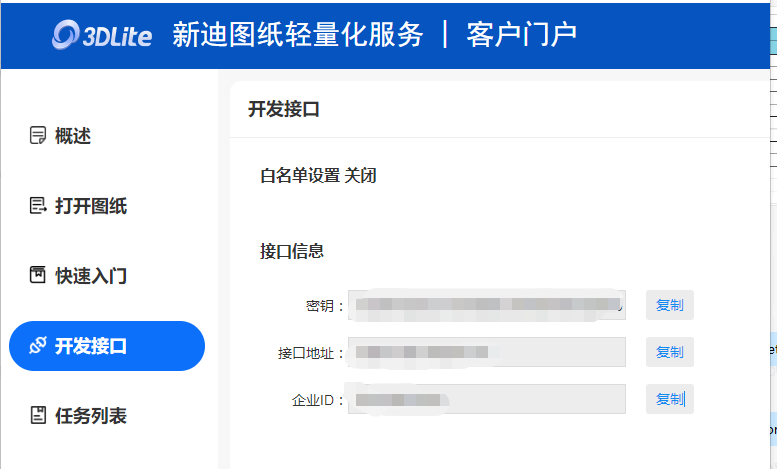
Task: Click the 白名单设置 关闭 status text
Action: pyautogui.click(x=318, y=176)
